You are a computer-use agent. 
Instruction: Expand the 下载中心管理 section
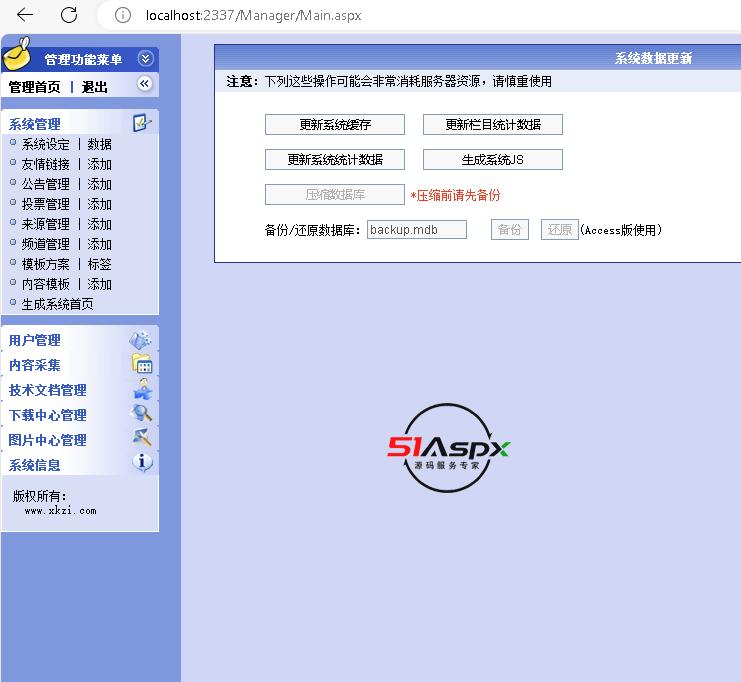[47, 415]
